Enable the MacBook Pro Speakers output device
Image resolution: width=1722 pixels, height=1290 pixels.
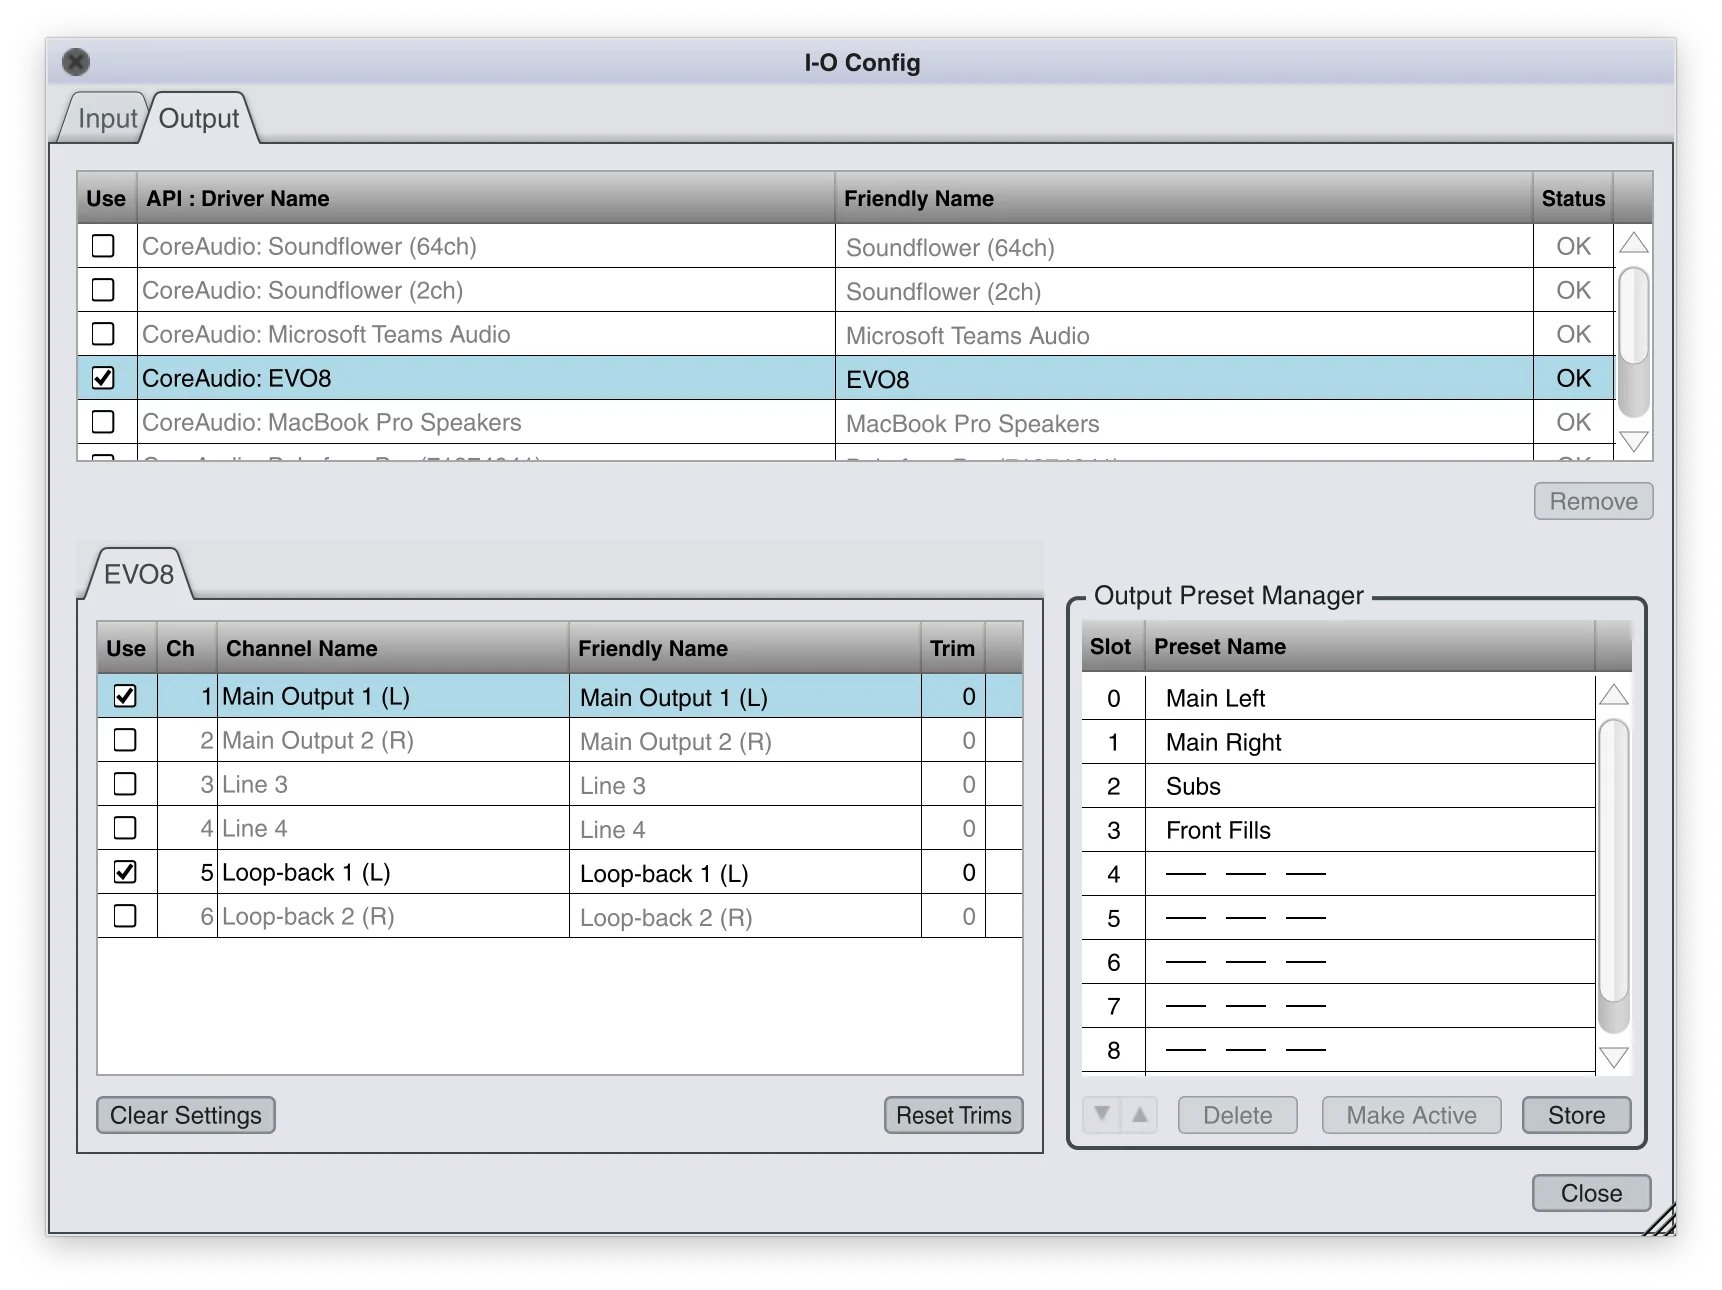coord(103,421)
